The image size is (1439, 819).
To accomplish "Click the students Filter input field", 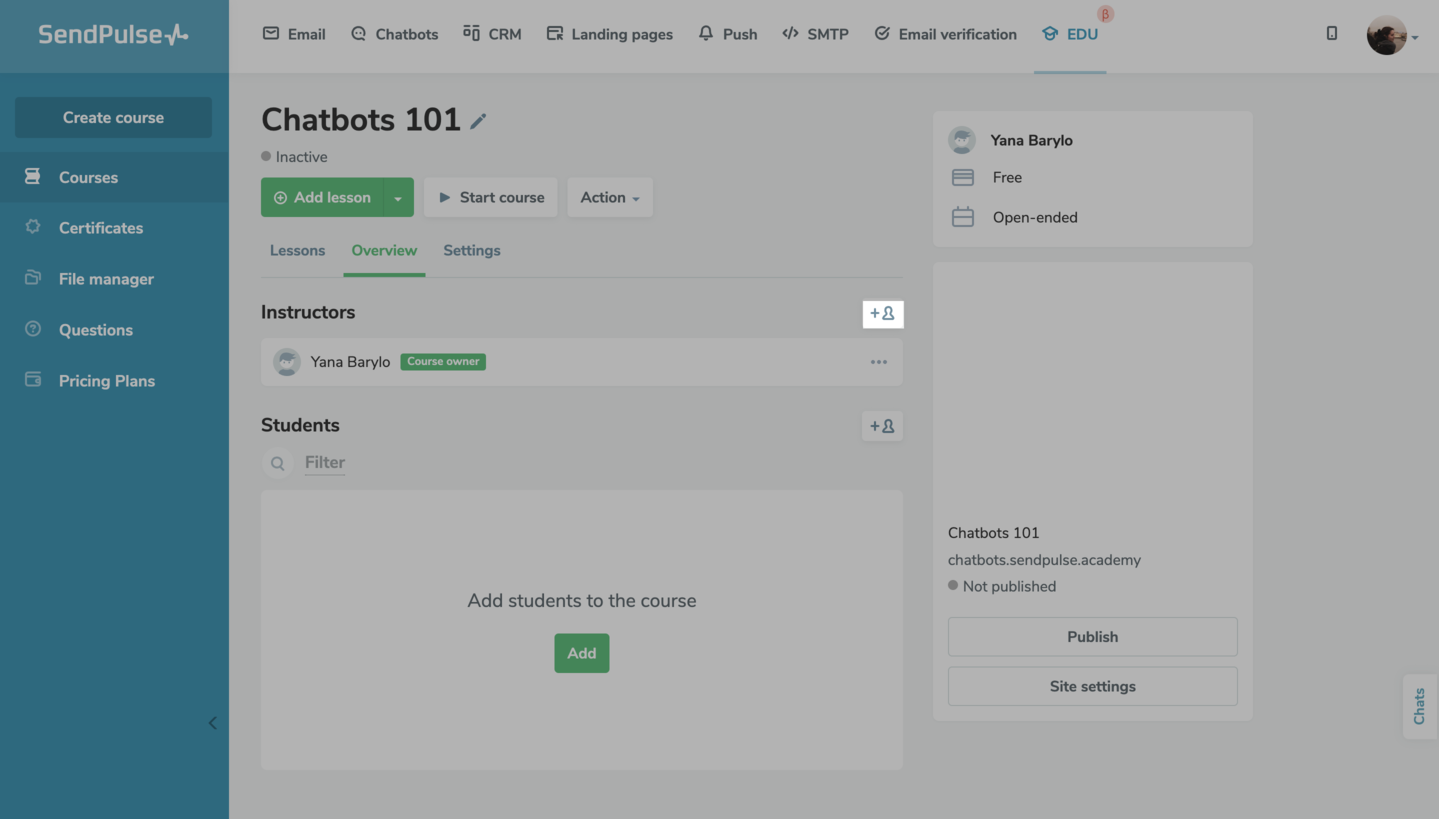I will point(325,463).
